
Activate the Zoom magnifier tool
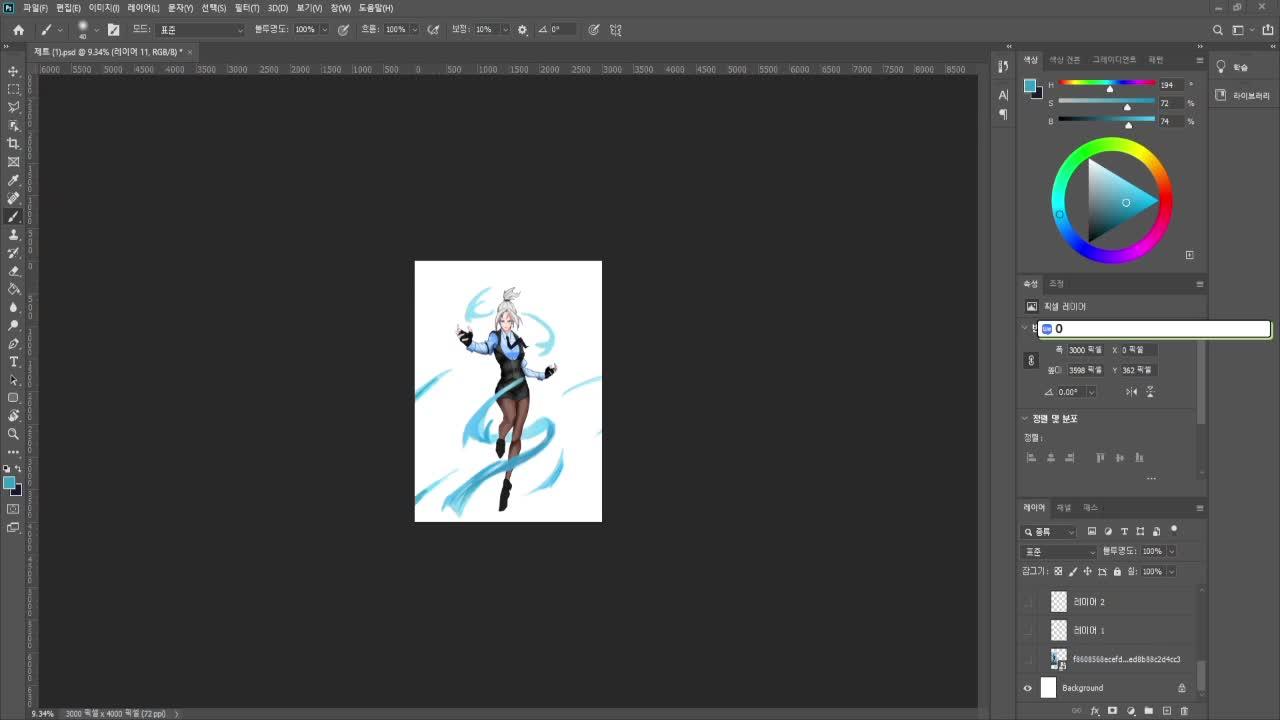click(13, 434)
